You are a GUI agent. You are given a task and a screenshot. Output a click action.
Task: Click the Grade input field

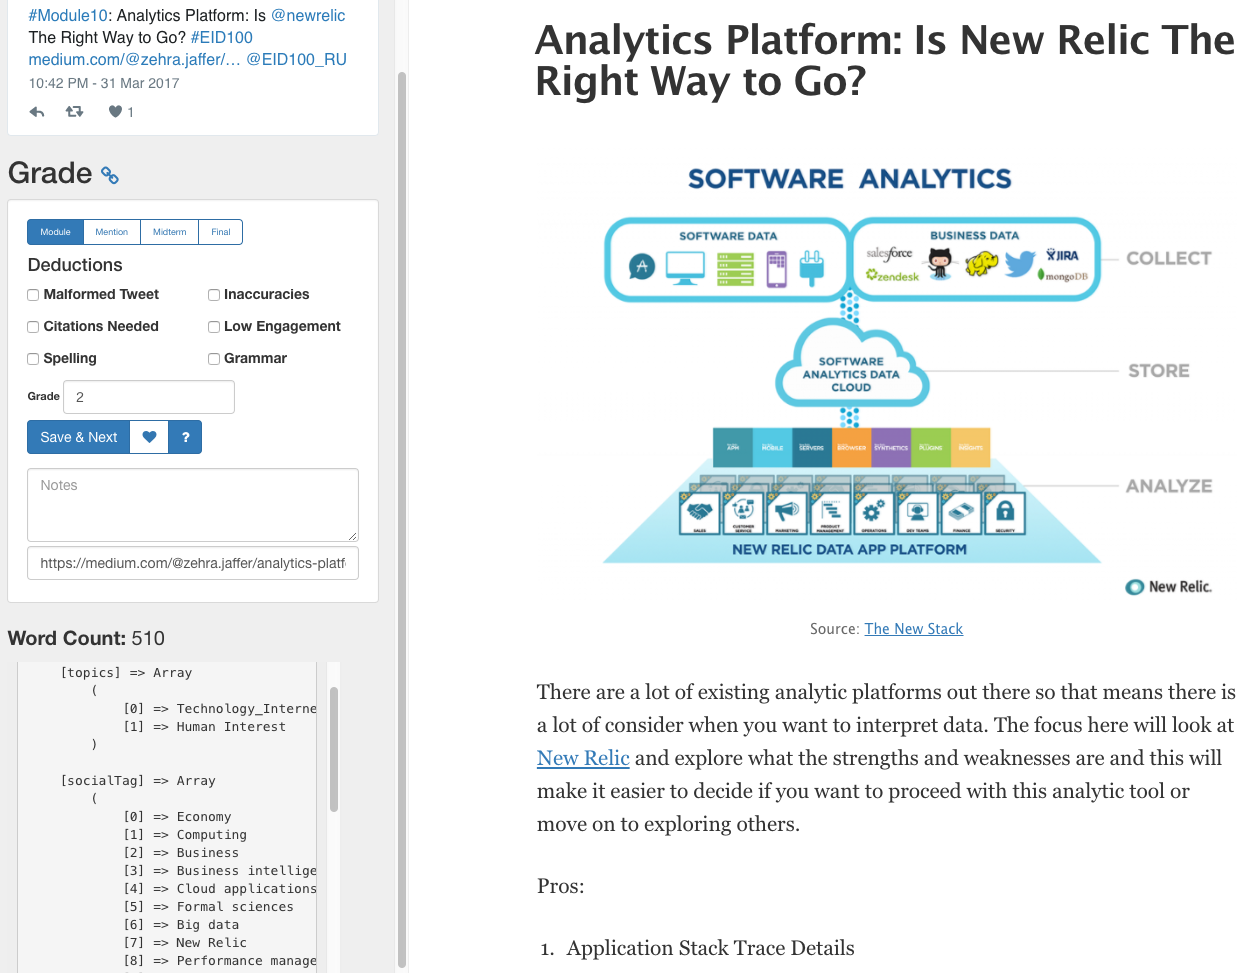(x=149, y=397)
